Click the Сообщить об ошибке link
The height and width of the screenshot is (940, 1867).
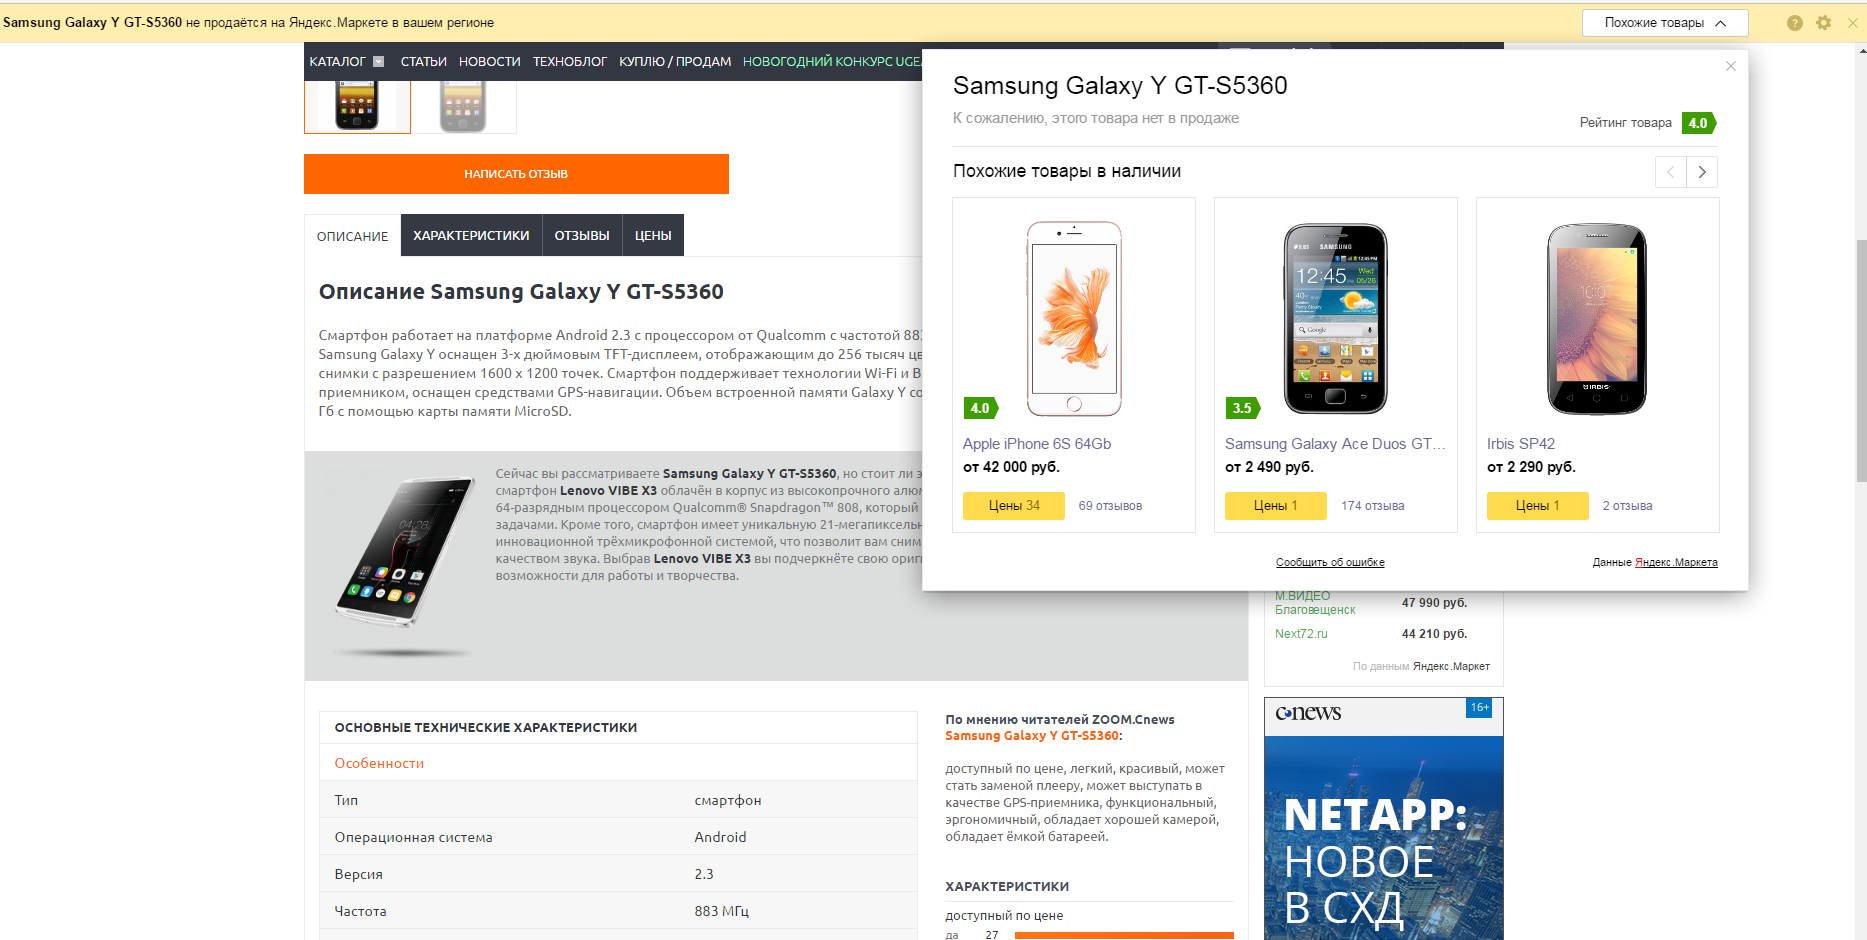pos(1330,562)
